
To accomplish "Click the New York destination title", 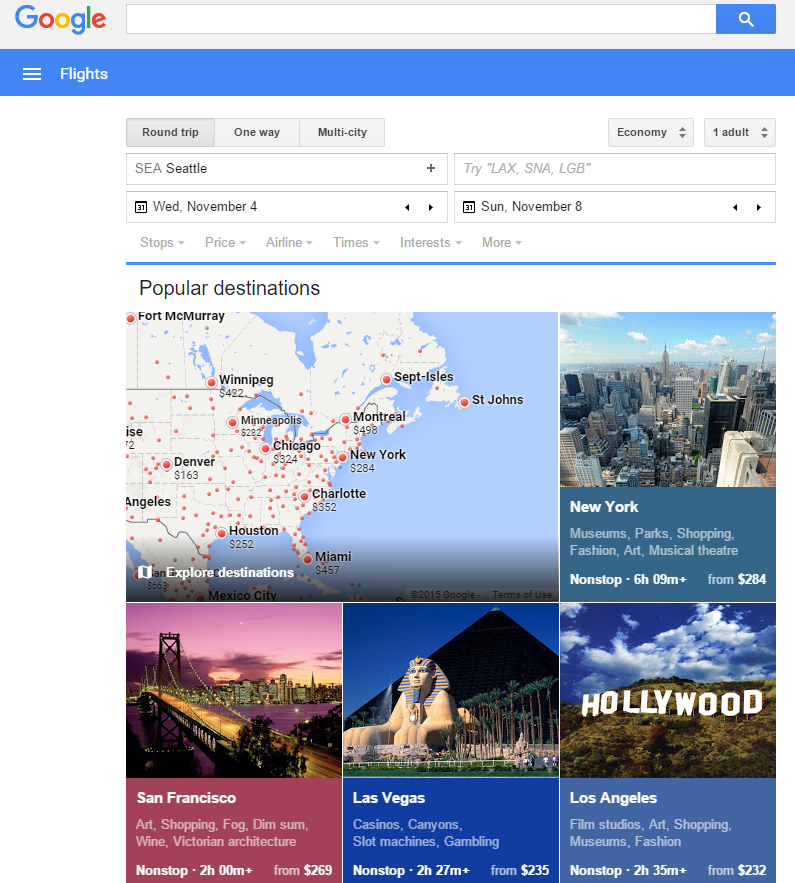I will tap(604, 507).
